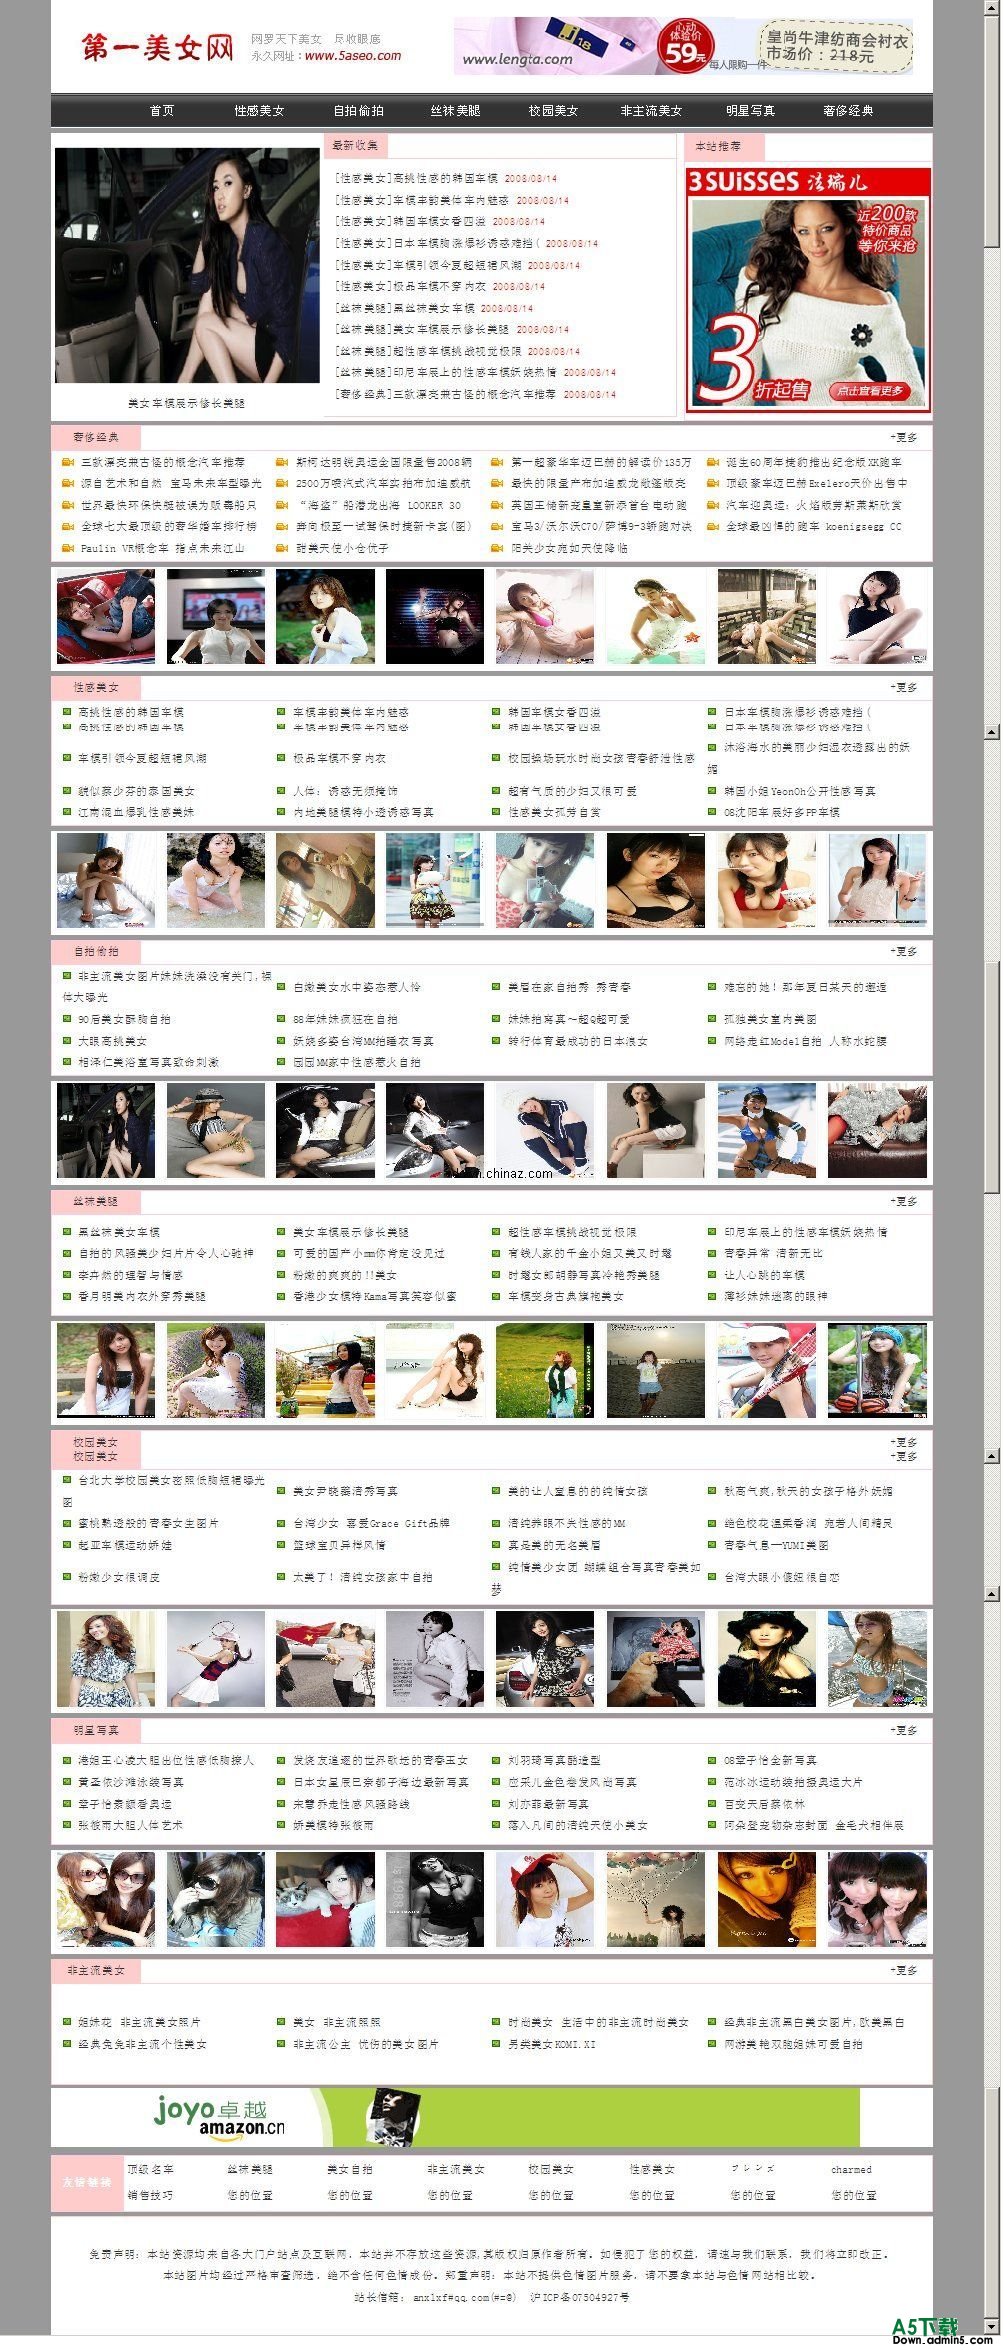
Task: Click caption 美女车模展示修长美腿 under featured photo
Action: tap(186, 404)
